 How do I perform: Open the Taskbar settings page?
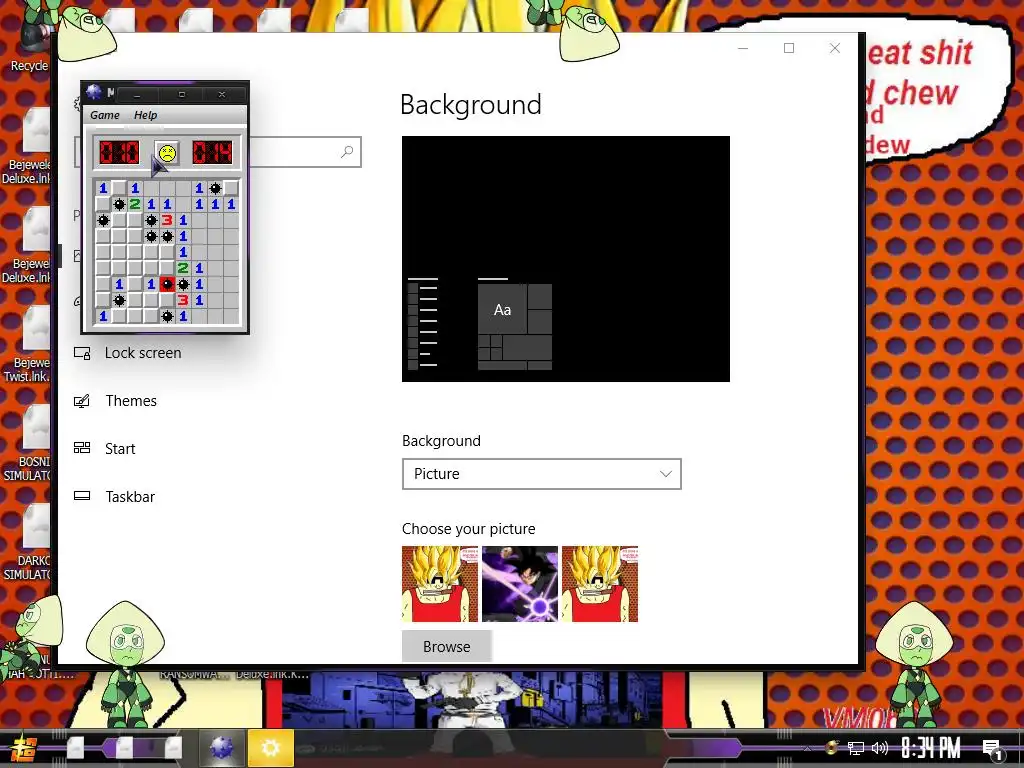114,497
